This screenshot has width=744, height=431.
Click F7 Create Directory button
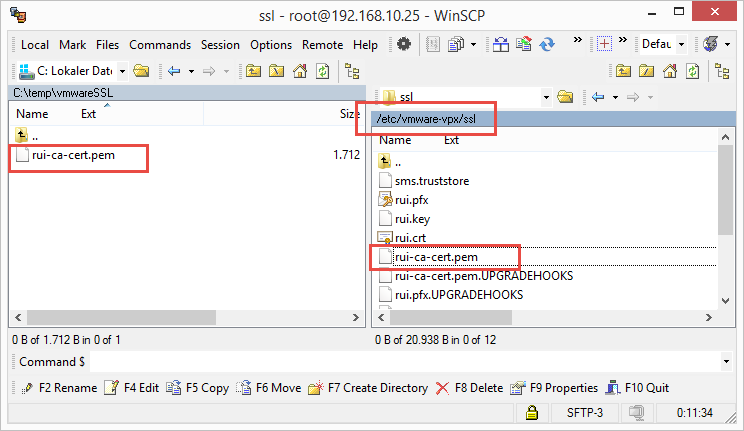tap(368, 388)
